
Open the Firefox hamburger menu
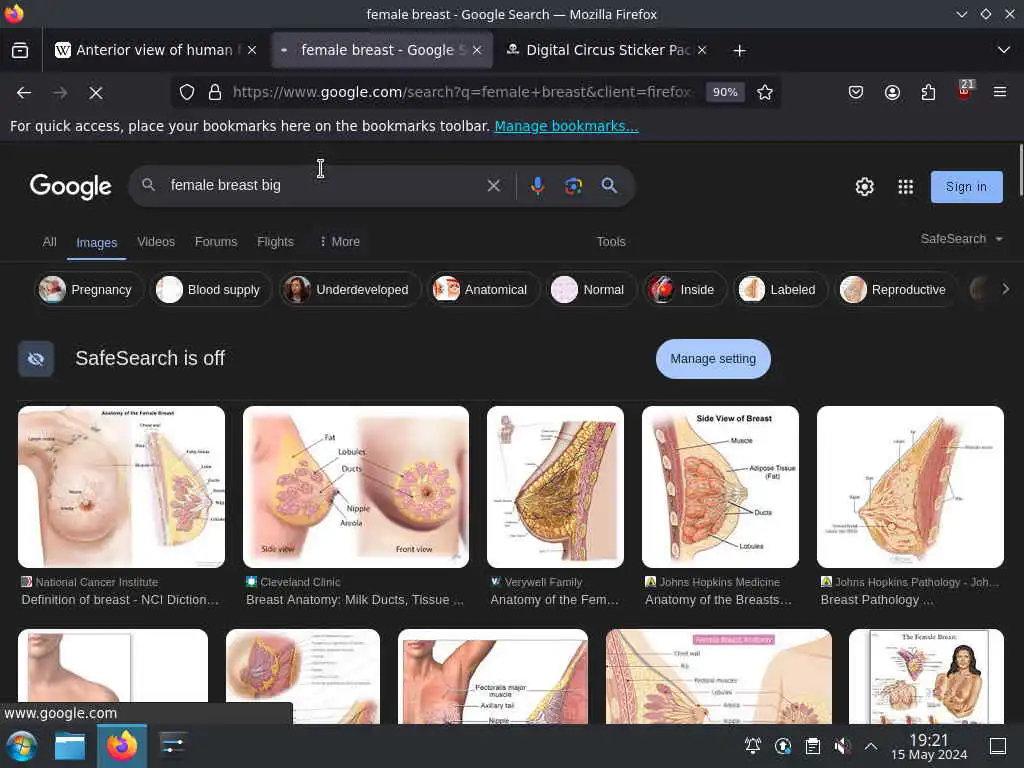point(1000,92)
